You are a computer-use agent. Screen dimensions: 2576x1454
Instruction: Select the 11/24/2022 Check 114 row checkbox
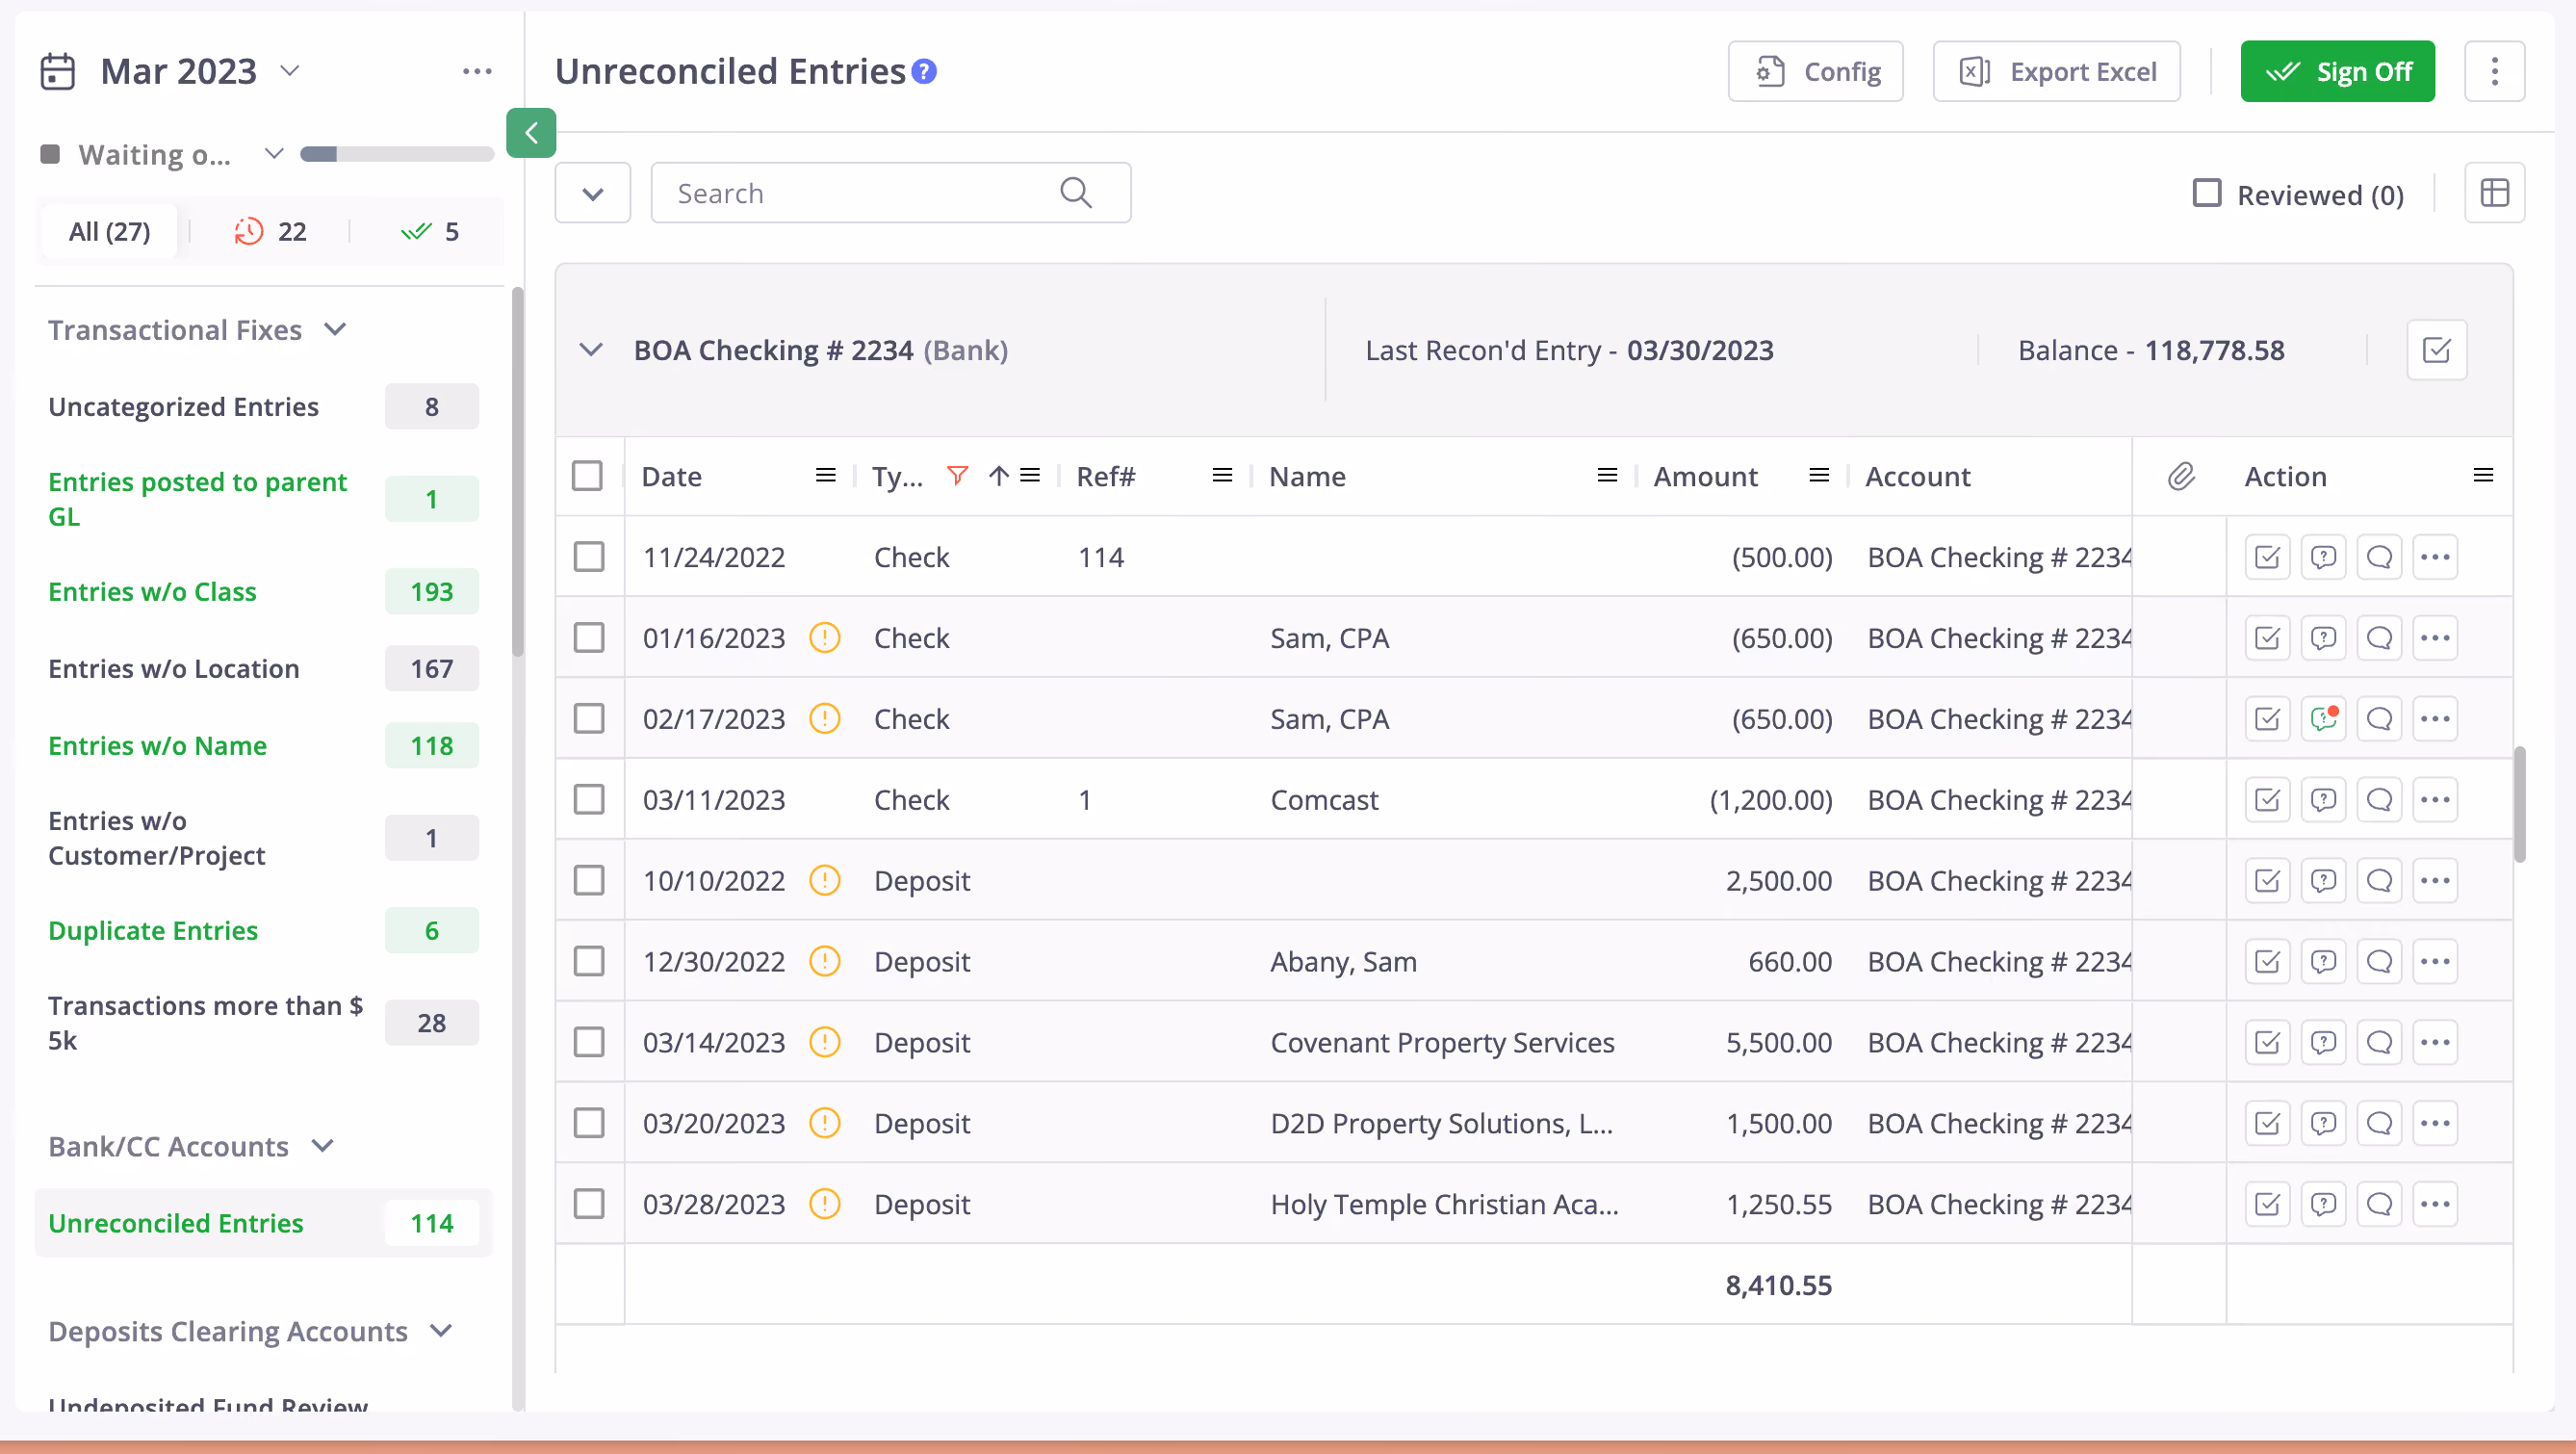tap(589, 557)
